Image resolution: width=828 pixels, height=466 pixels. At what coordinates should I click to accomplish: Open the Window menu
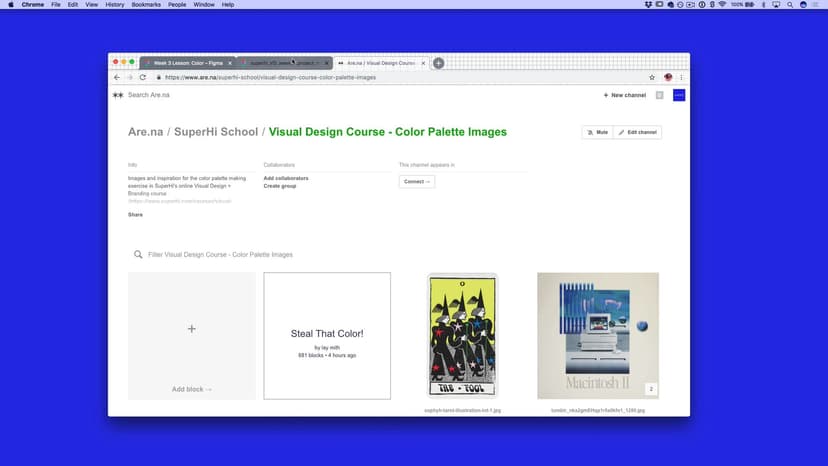(x=204, y=4)
